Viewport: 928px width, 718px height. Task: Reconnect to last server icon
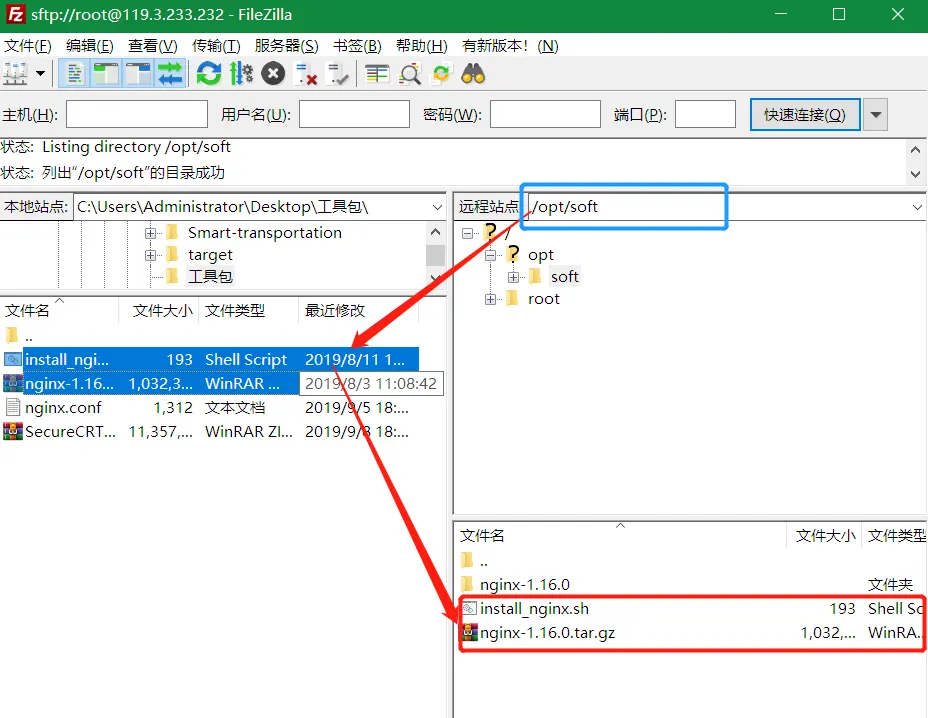pos(339,74)
